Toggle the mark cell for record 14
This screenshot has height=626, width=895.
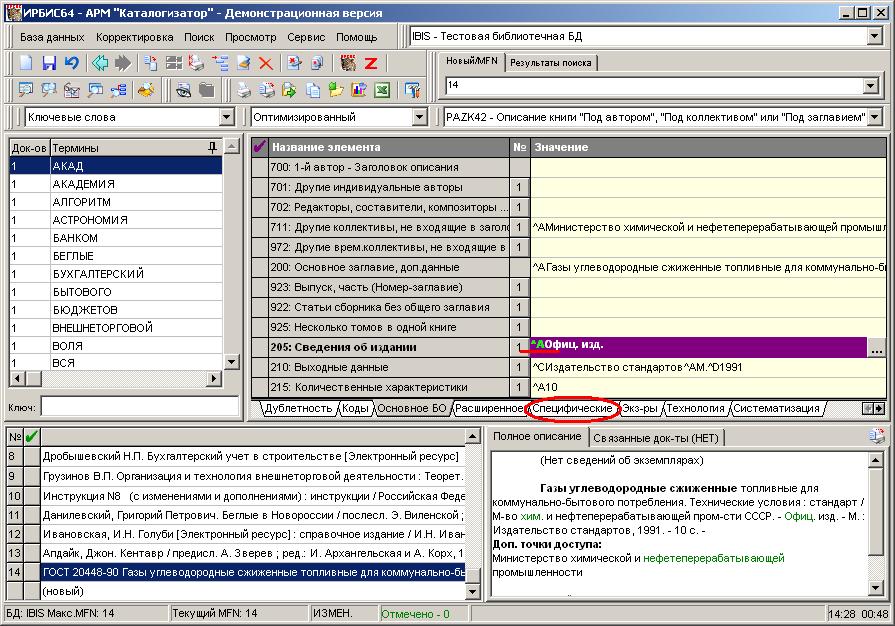click(32, 572)
